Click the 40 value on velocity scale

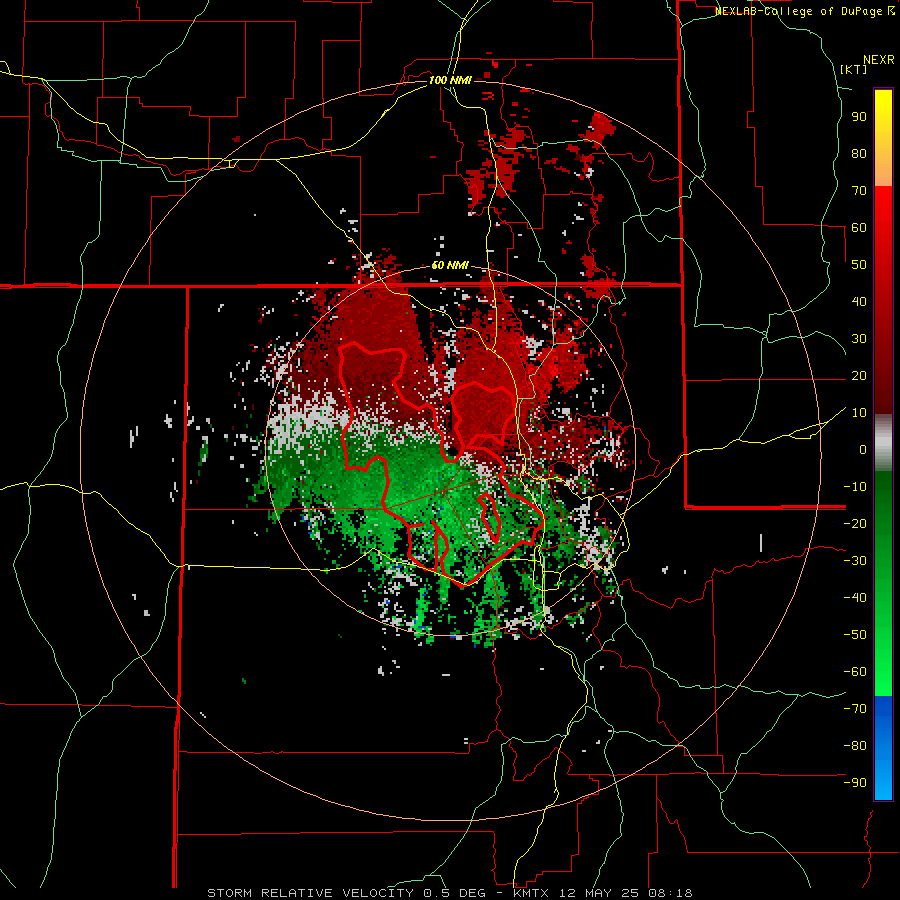(859, 302)
